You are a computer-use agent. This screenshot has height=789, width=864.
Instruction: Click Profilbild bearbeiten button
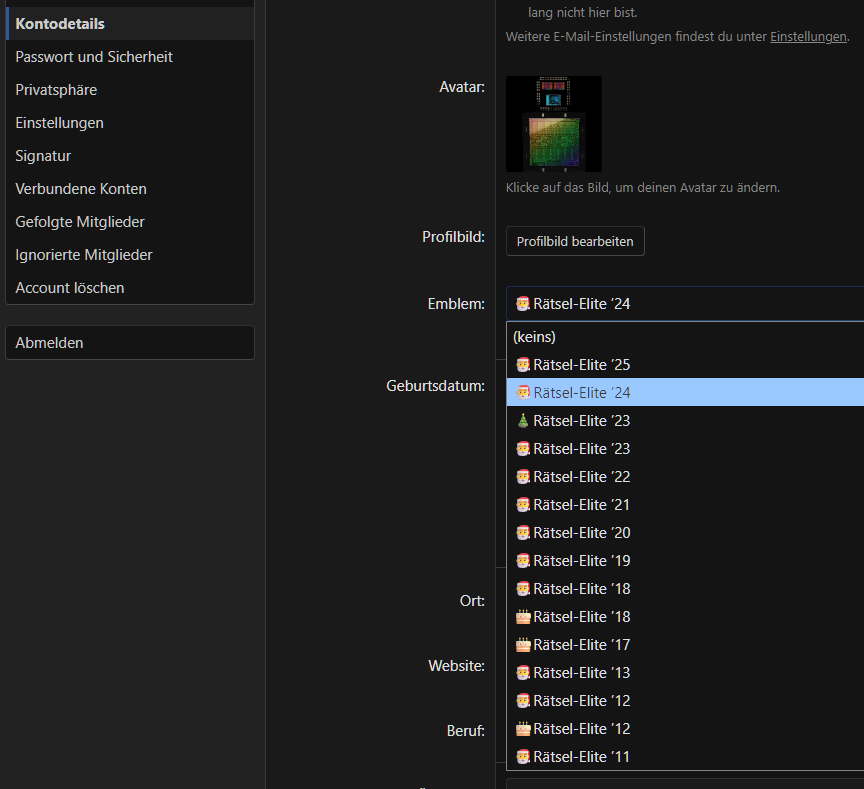click(x=575, y=241)
